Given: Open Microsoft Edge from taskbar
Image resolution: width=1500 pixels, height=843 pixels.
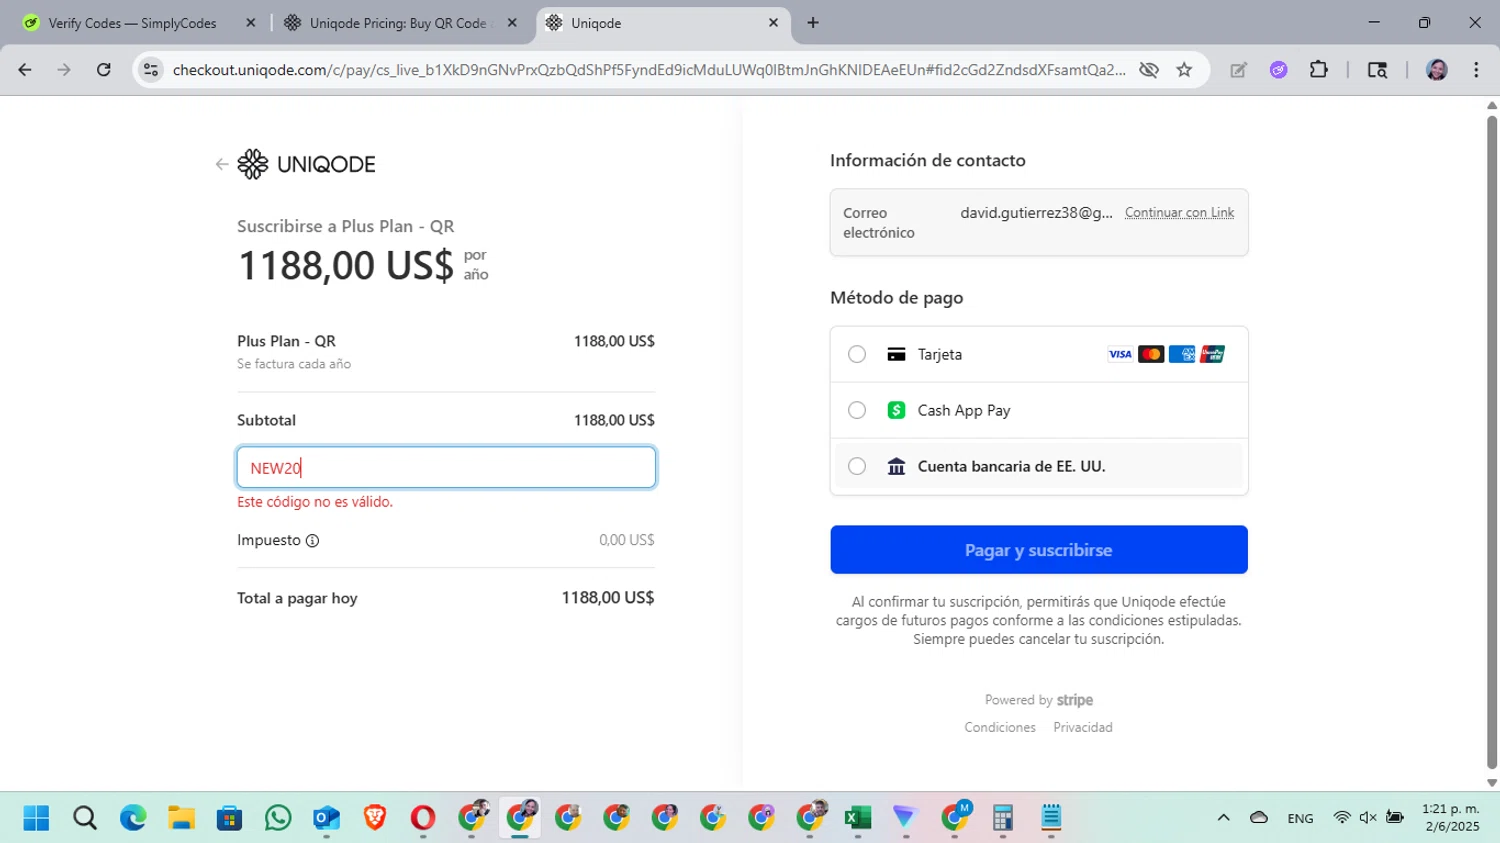Looking at the screenshot, I should (133, 818).
